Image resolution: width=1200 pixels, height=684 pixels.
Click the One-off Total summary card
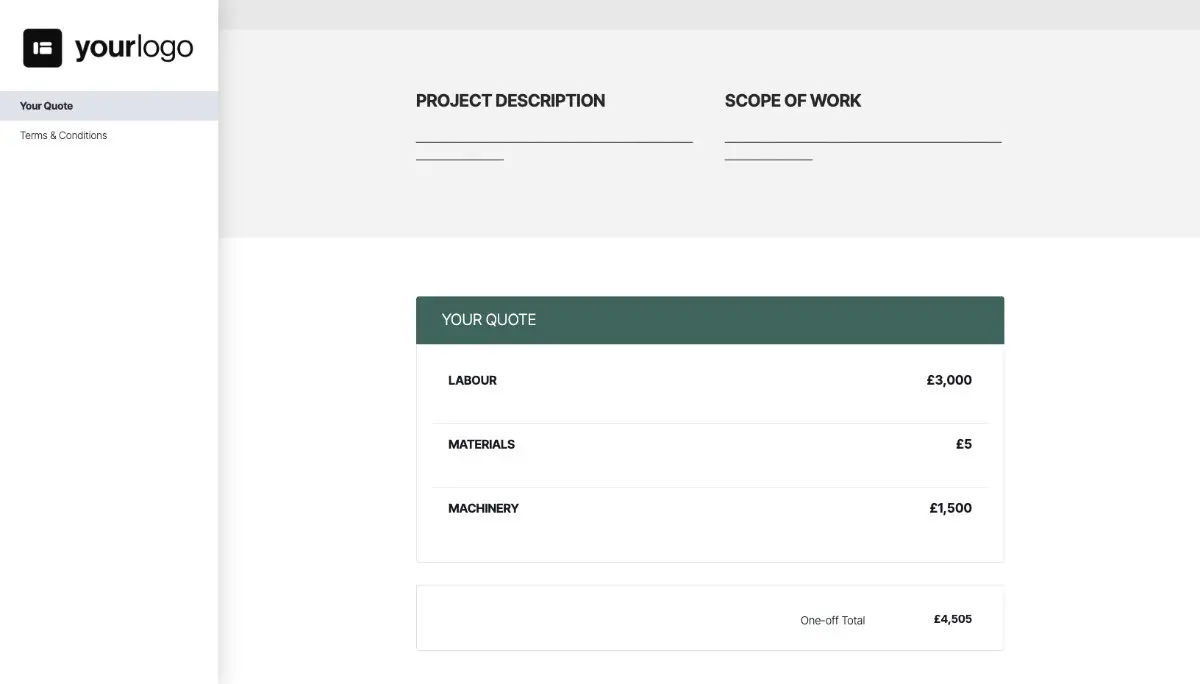(x=710, y=618)
